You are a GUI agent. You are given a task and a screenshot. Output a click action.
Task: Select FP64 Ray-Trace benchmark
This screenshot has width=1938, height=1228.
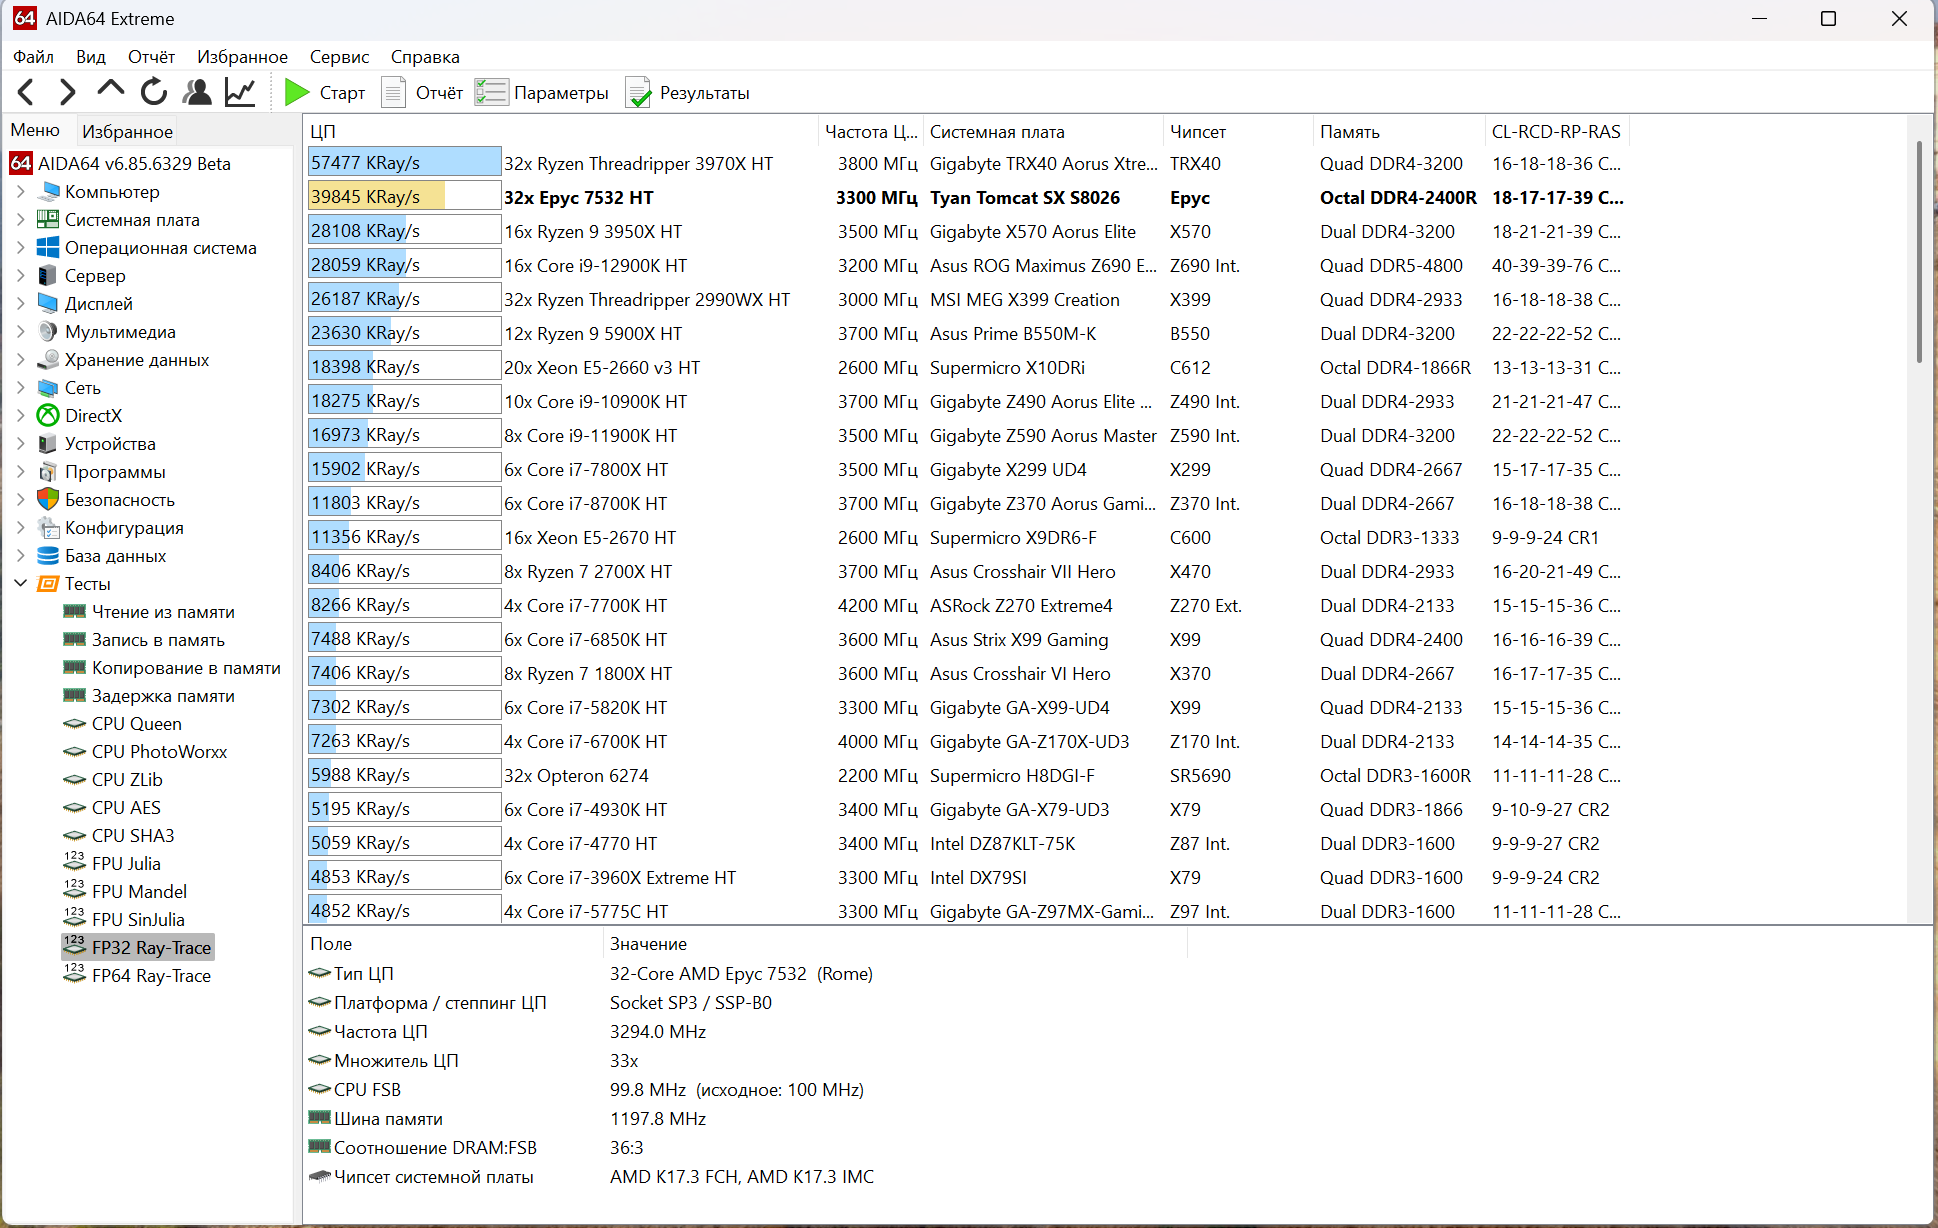coord(151,976)
